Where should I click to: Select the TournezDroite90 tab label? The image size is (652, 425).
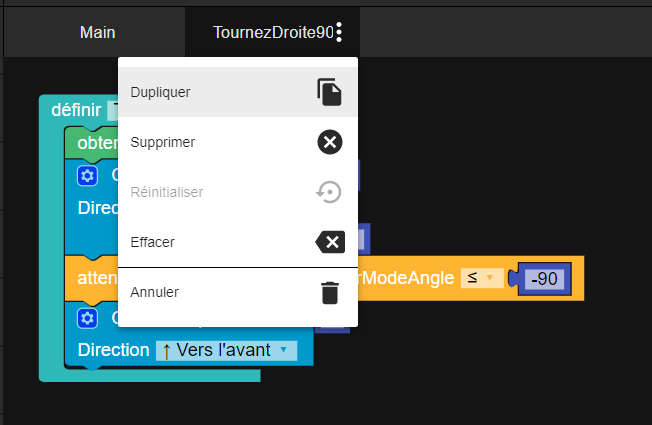272,32
